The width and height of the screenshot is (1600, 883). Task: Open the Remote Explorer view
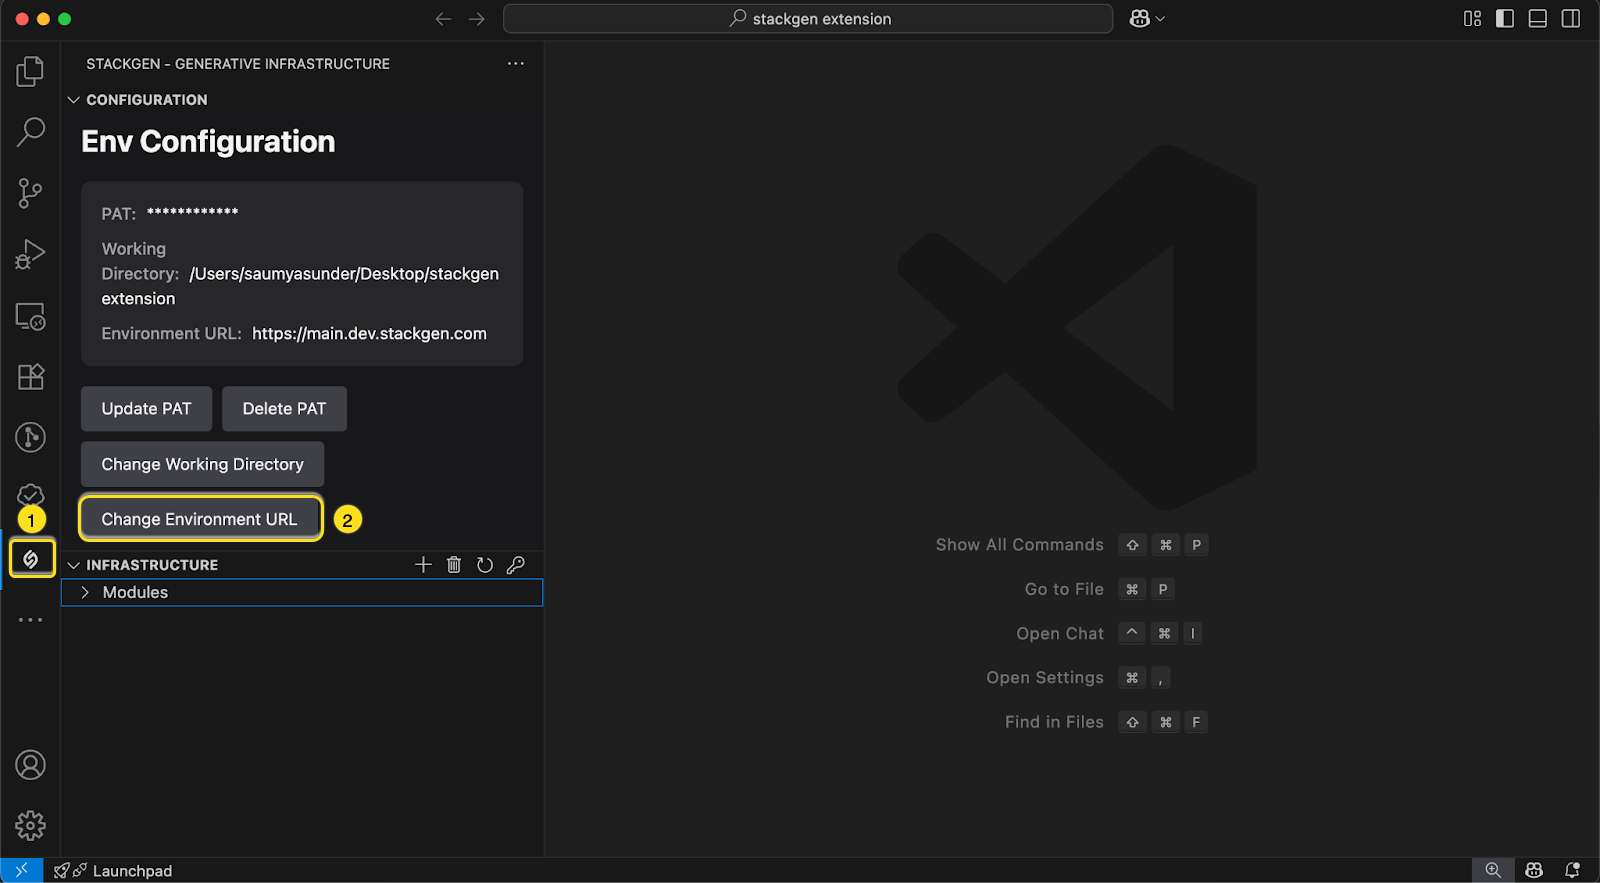tap(30, 316)
